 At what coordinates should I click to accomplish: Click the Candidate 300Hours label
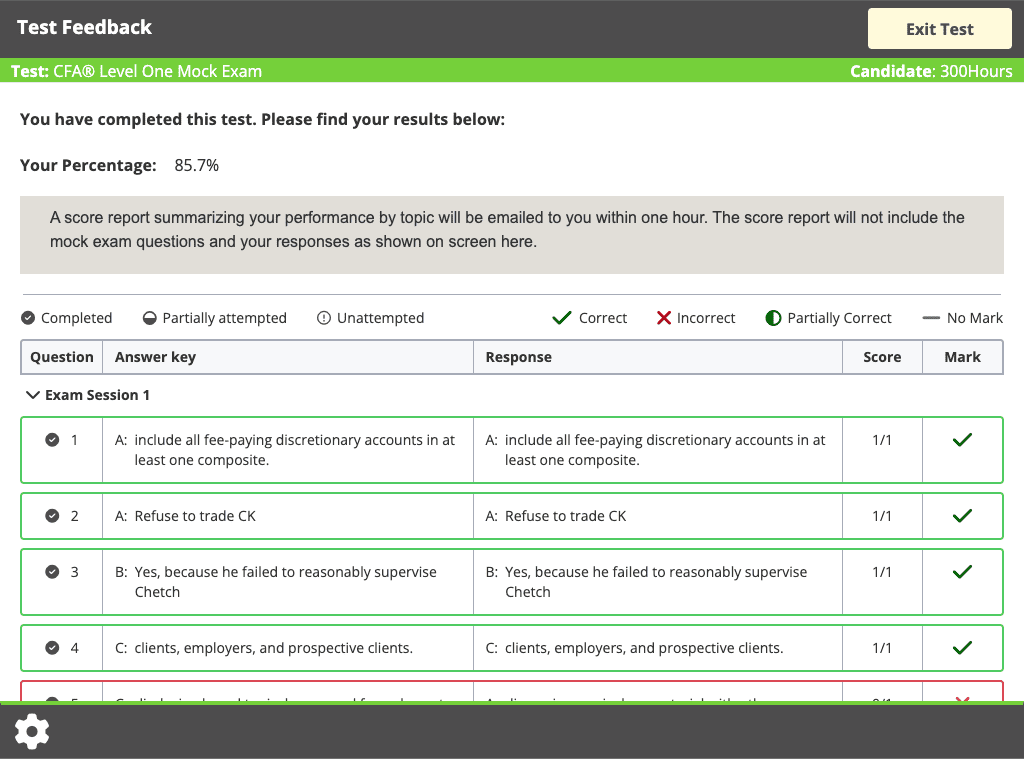932,71
